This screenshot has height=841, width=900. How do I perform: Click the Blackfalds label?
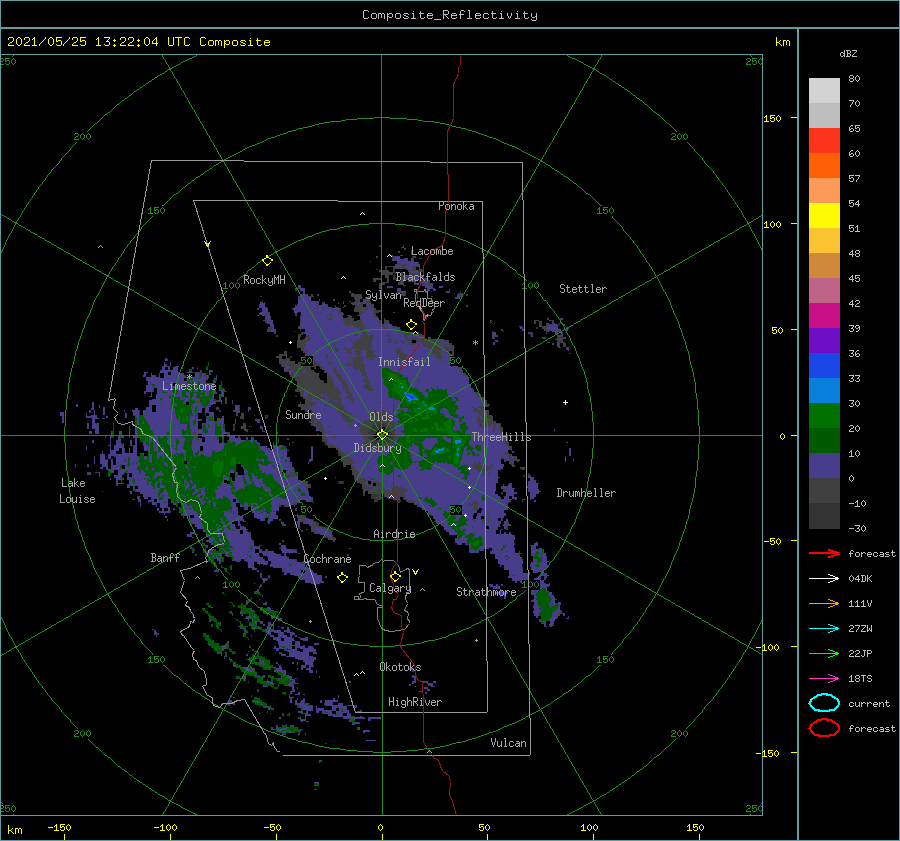tap(425, 277)
